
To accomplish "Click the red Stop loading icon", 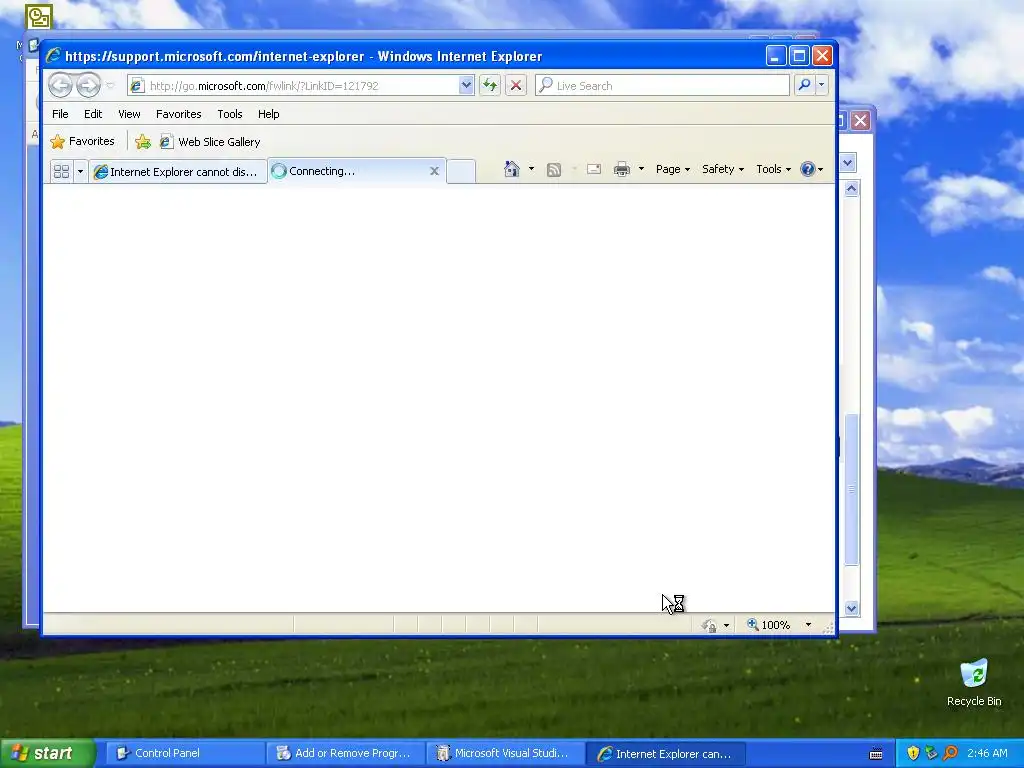I will tap(516, 85).
